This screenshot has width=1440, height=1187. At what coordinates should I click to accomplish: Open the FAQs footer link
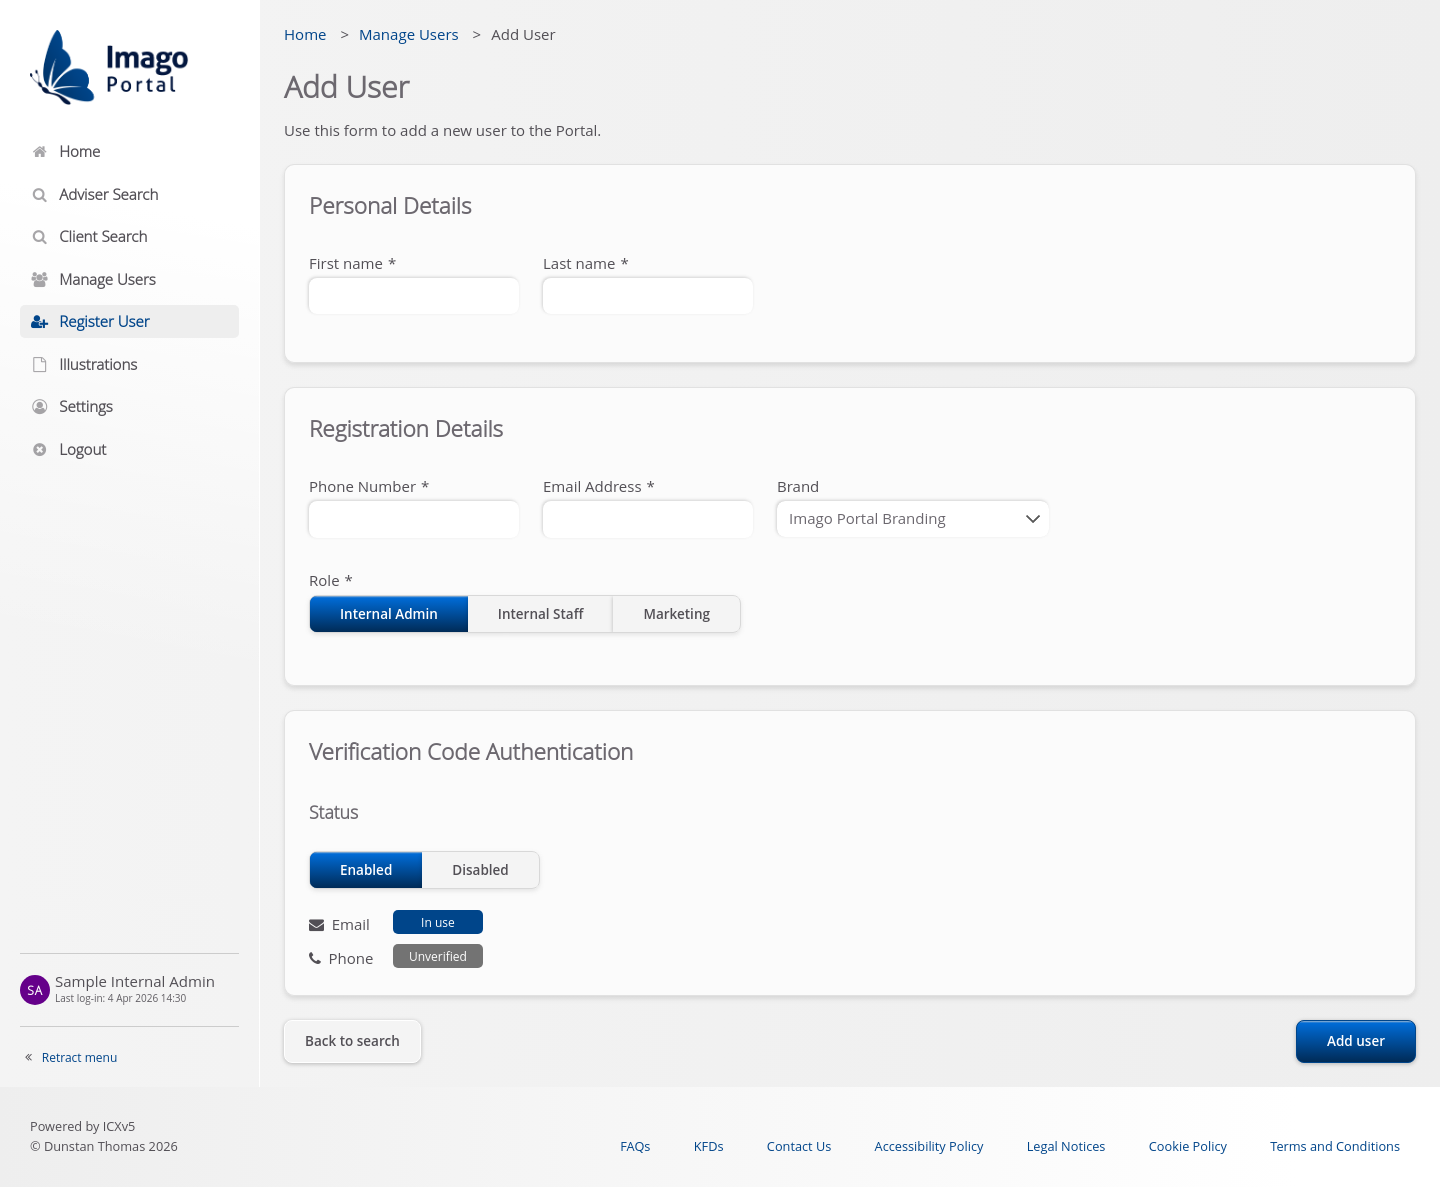coord(635,1147)
